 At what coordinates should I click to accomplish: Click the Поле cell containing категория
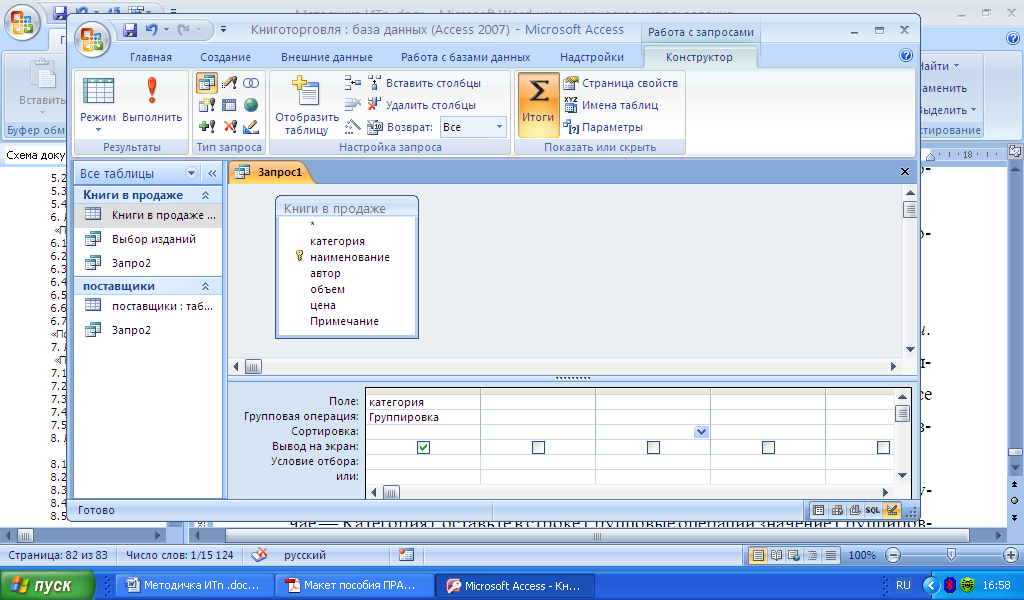423,402
